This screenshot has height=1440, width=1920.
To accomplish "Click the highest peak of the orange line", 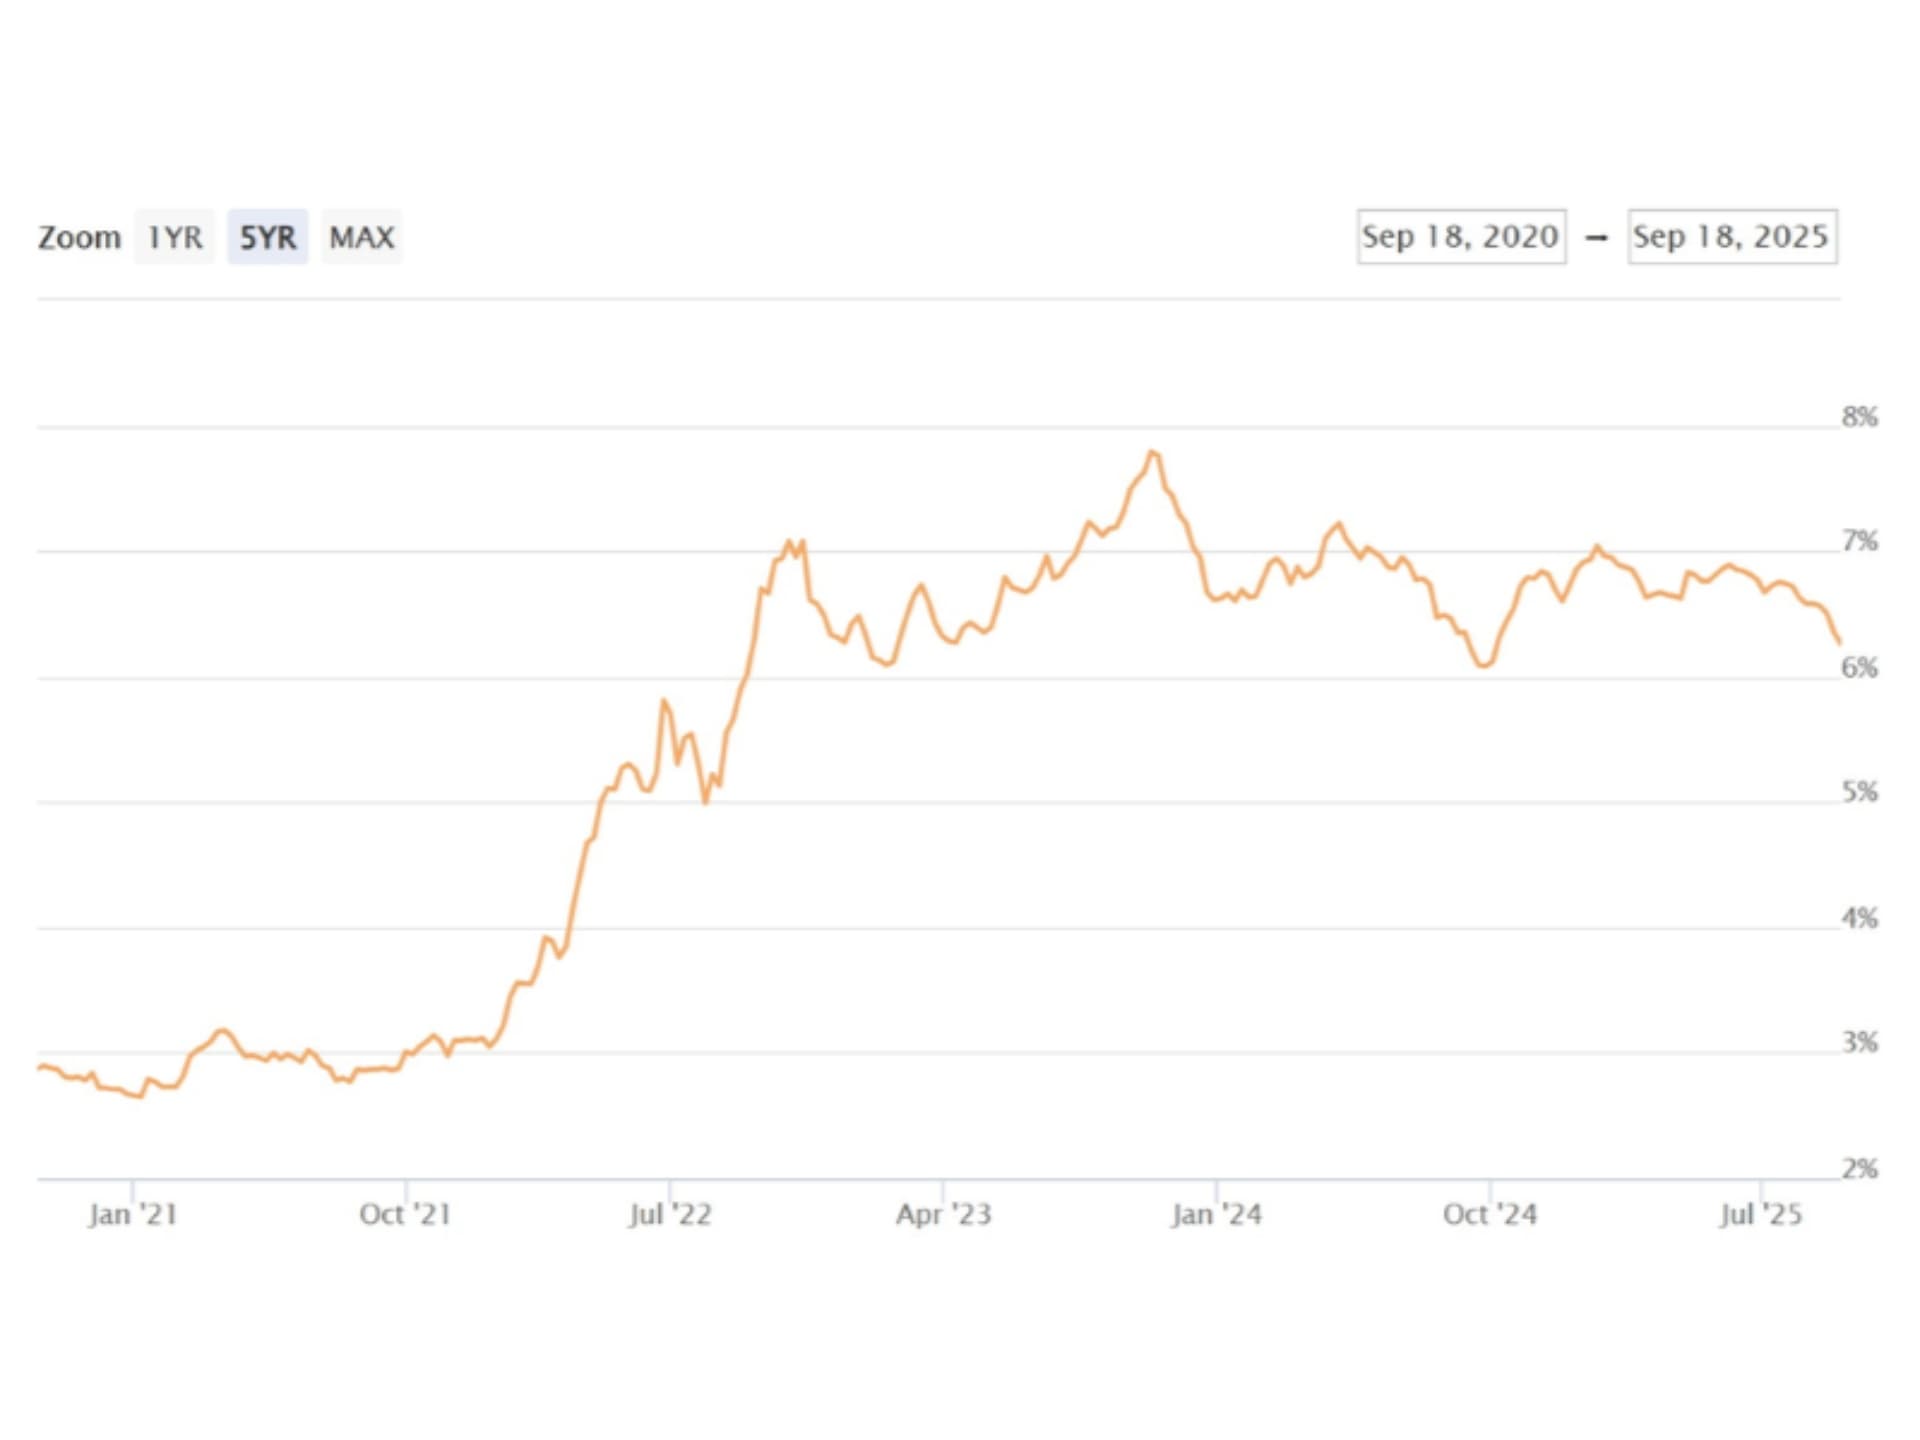I will click(1153, 452).
